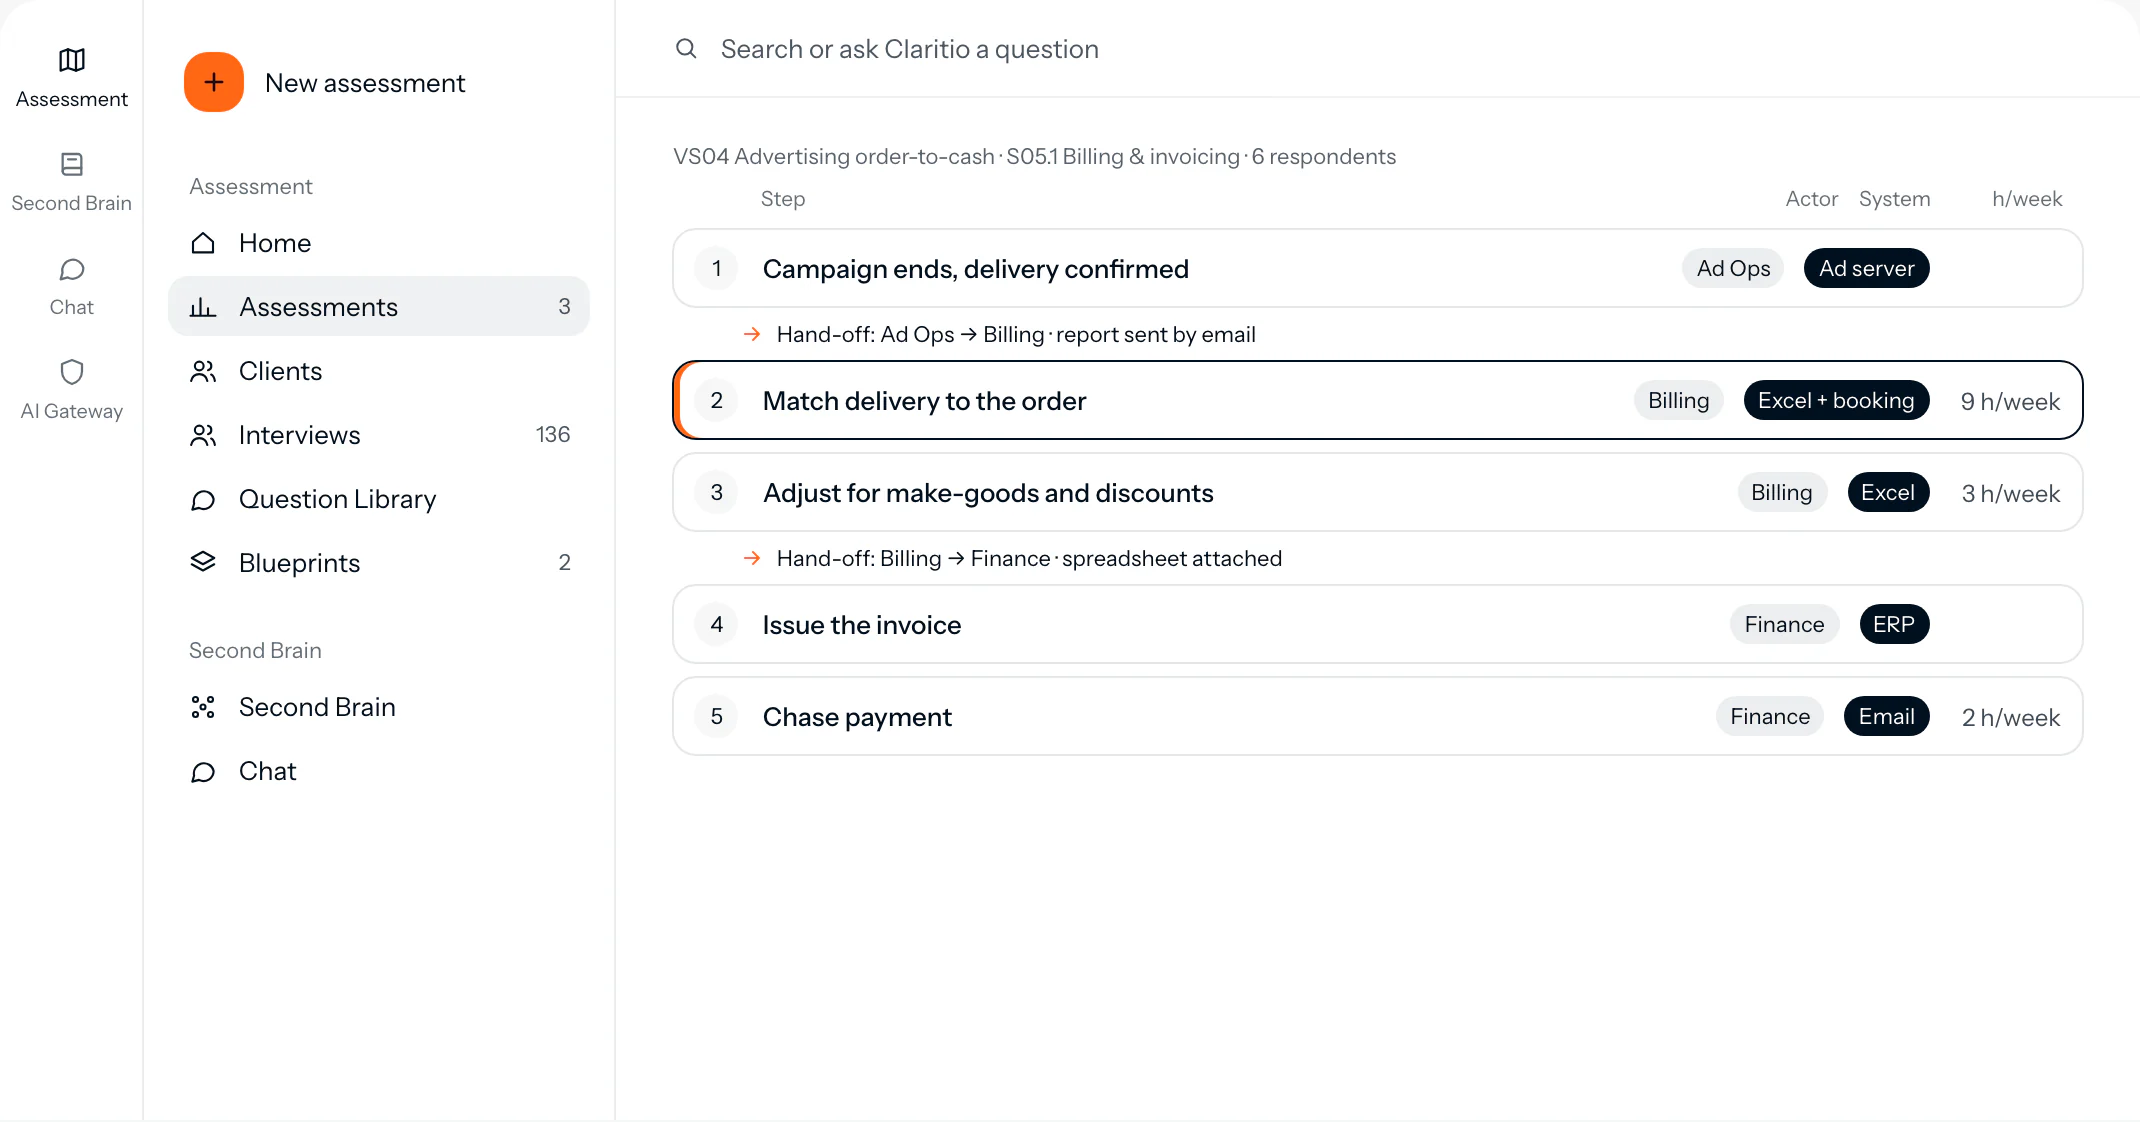
Task: Open the Second Brain book icon in the rail
Action: pos(72,164)
